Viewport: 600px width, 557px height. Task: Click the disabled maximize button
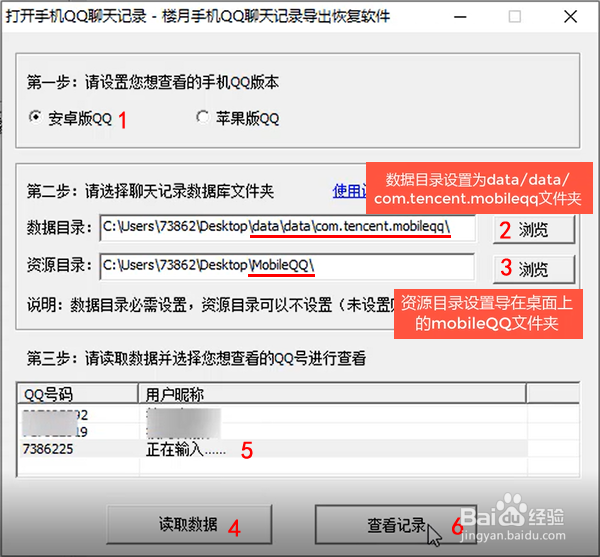(515, 17)
